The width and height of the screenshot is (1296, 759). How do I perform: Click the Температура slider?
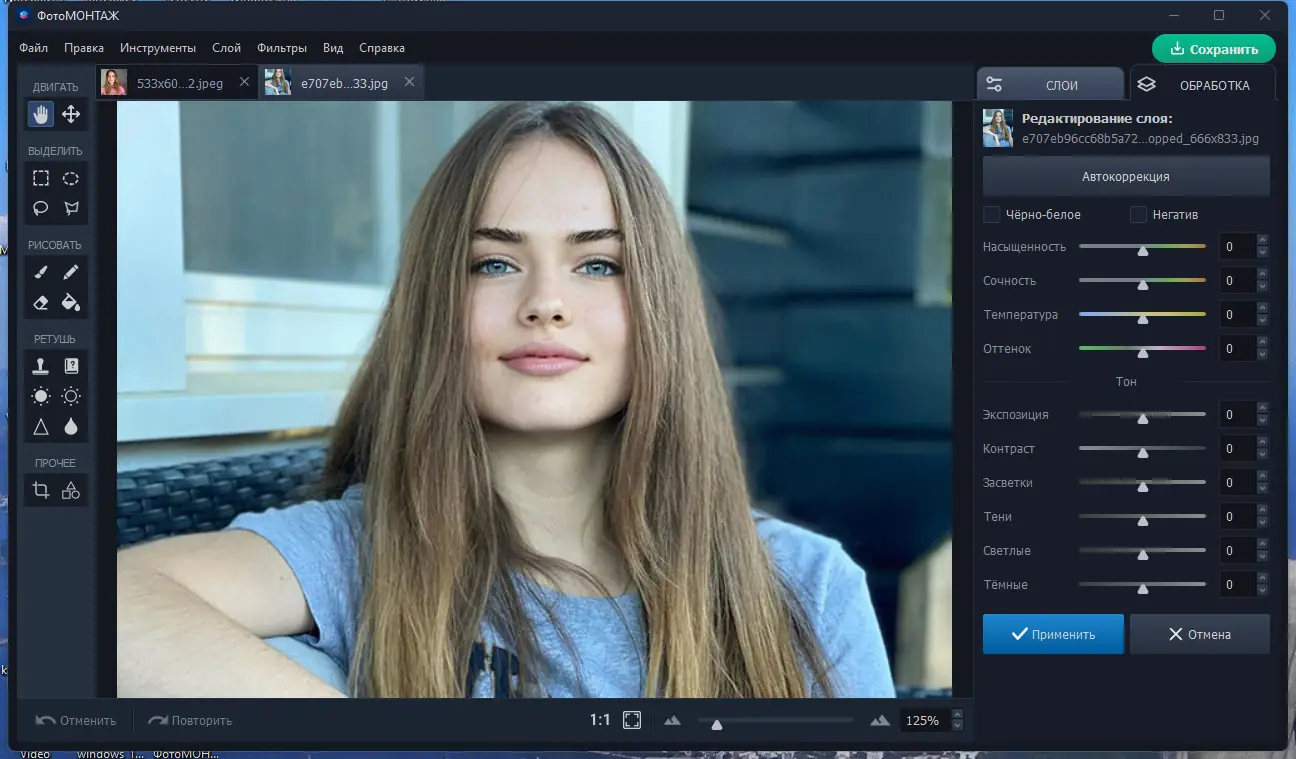[1142, 315]
